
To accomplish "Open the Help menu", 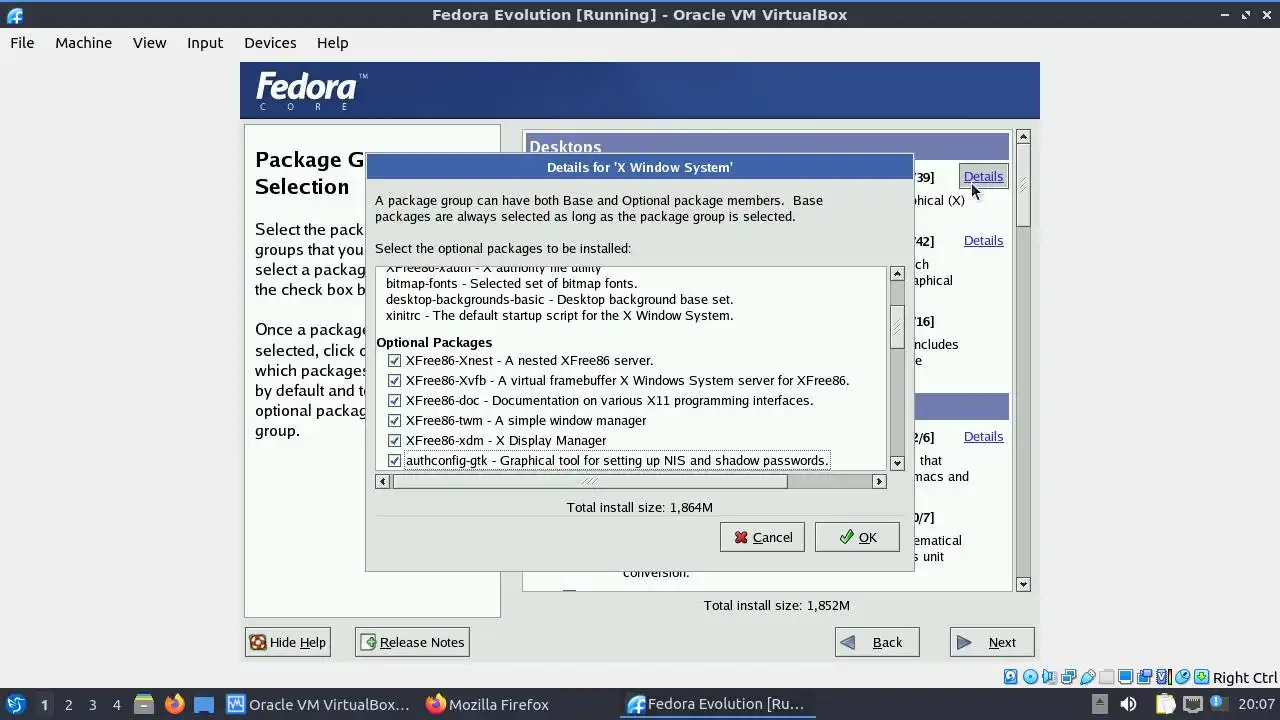I will pyautogui.click(x=332, y=43).
